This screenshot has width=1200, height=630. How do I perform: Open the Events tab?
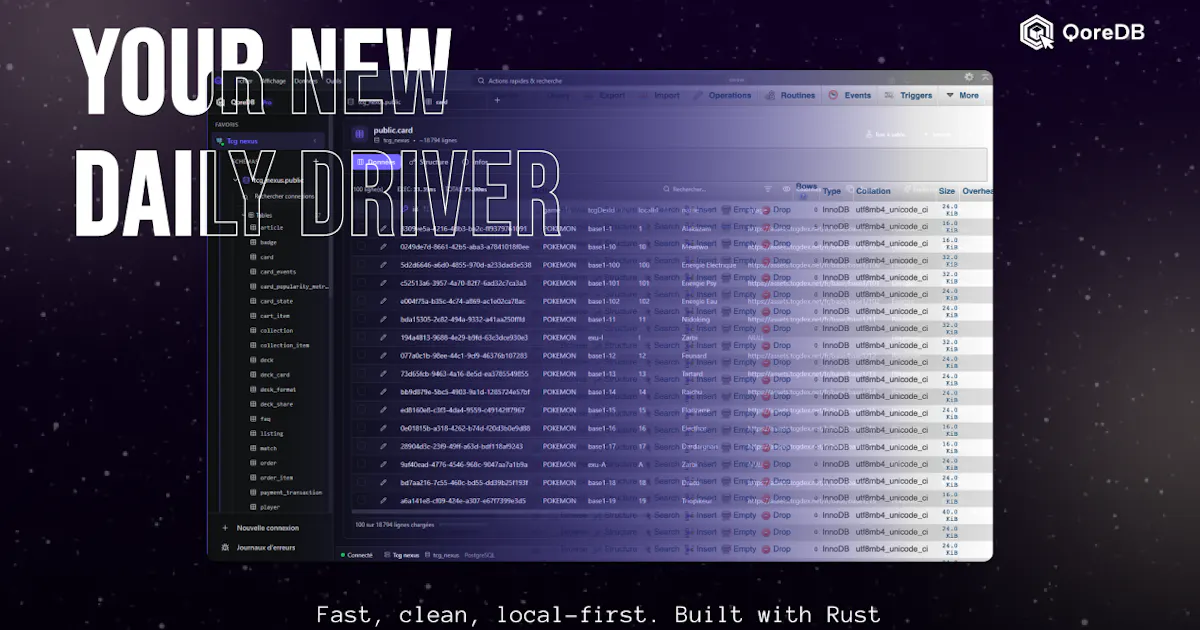850,96
